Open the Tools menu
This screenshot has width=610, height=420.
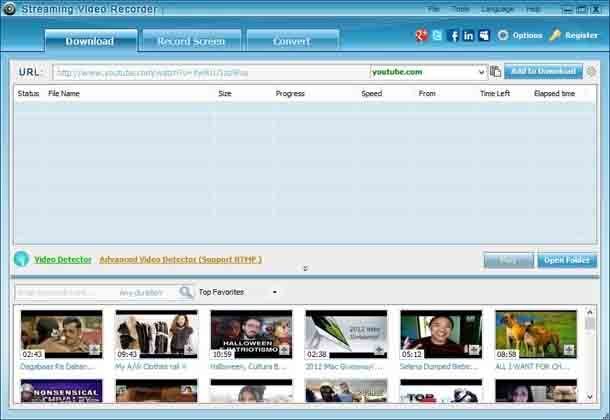[461, 9]
